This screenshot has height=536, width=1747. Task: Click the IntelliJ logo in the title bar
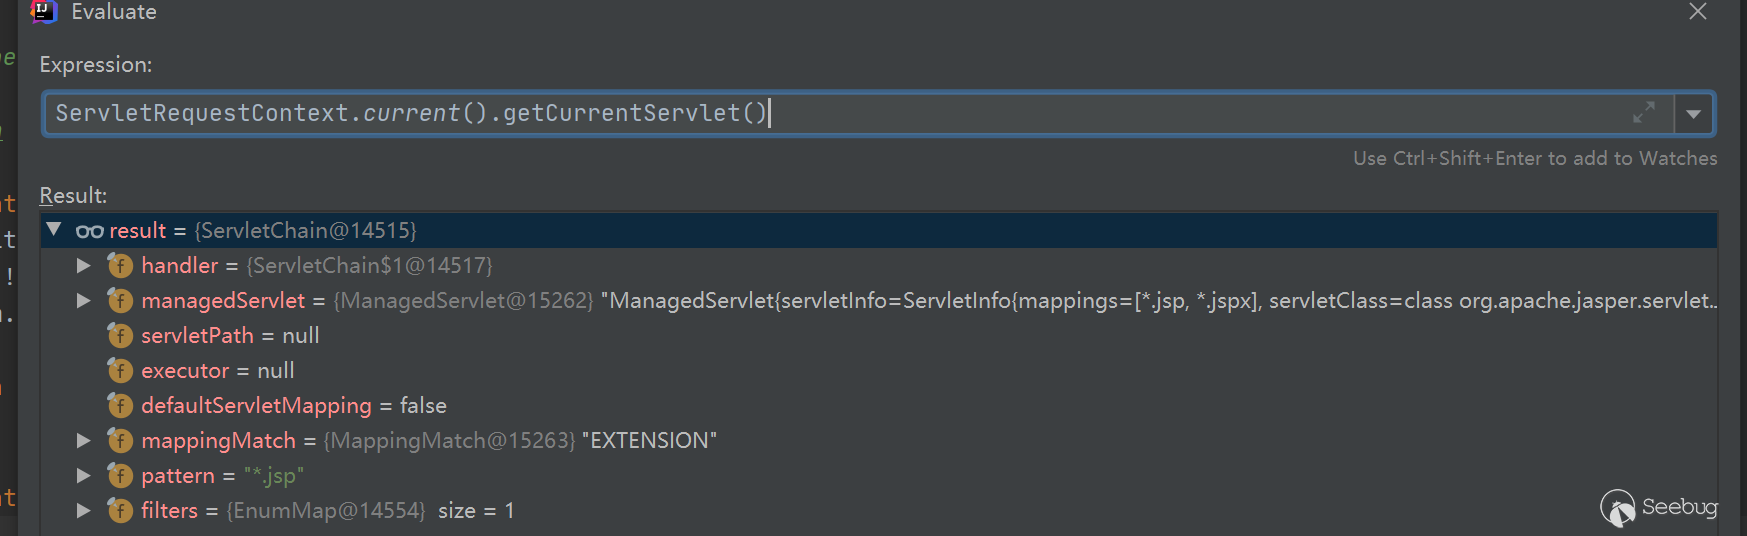coord(44,11)
